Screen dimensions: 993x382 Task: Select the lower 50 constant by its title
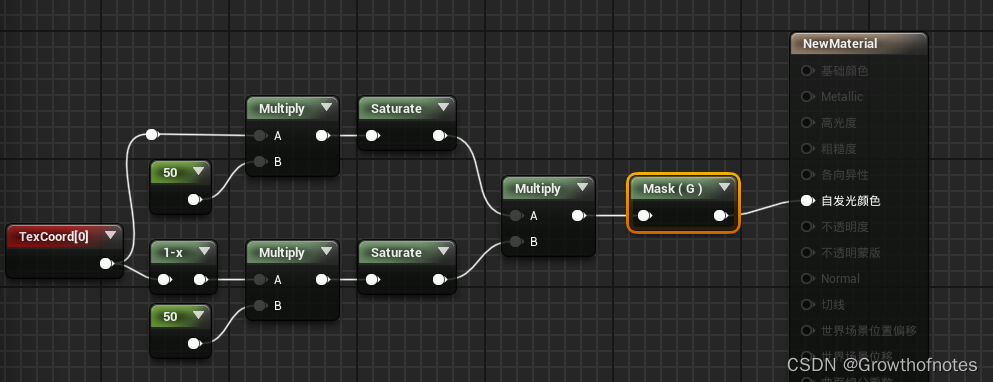coord(170,316)
